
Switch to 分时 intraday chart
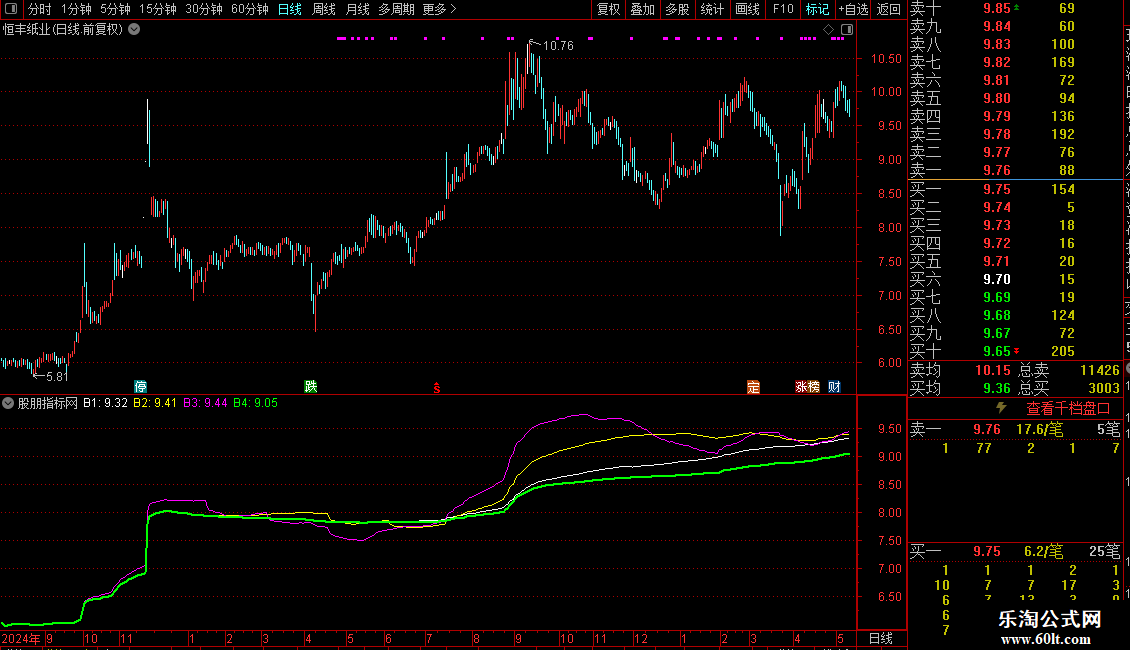tap(40, 9)
